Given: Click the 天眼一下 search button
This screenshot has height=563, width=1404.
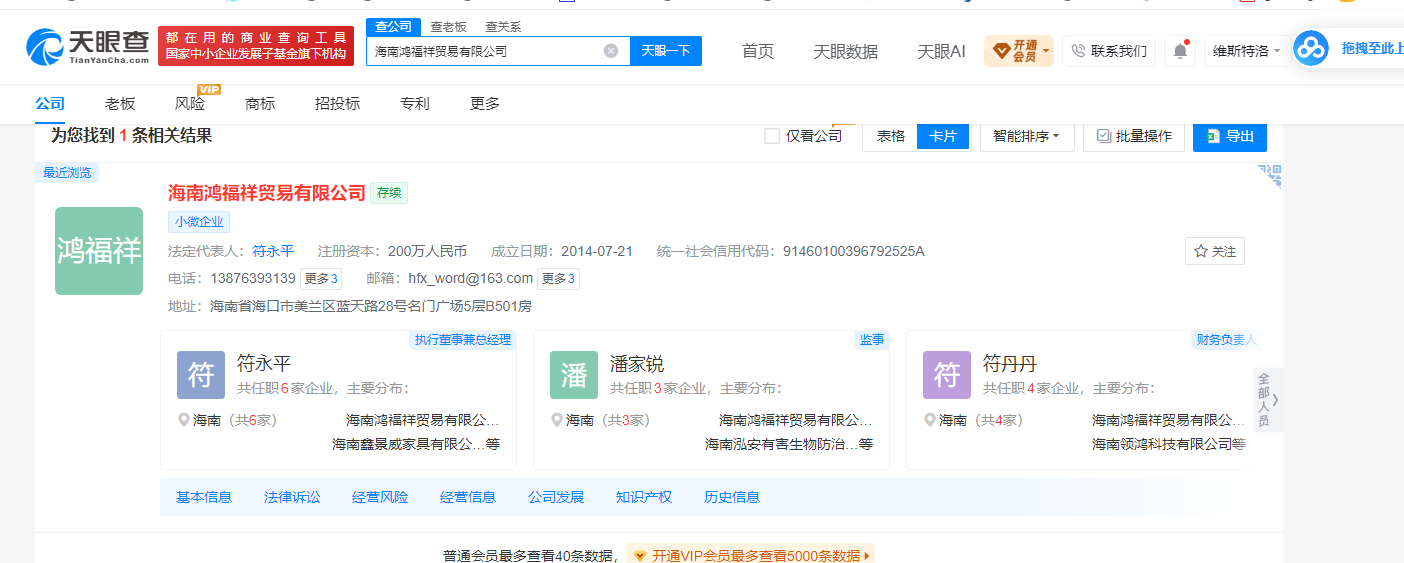Looking at the screenshot, I should click(x=666, y=51).
